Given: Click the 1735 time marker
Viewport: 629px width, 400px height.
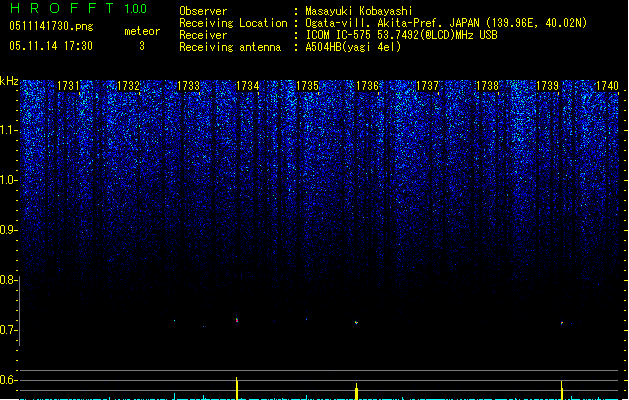Looking at the screenshot, I should click(x=307, y=86).
